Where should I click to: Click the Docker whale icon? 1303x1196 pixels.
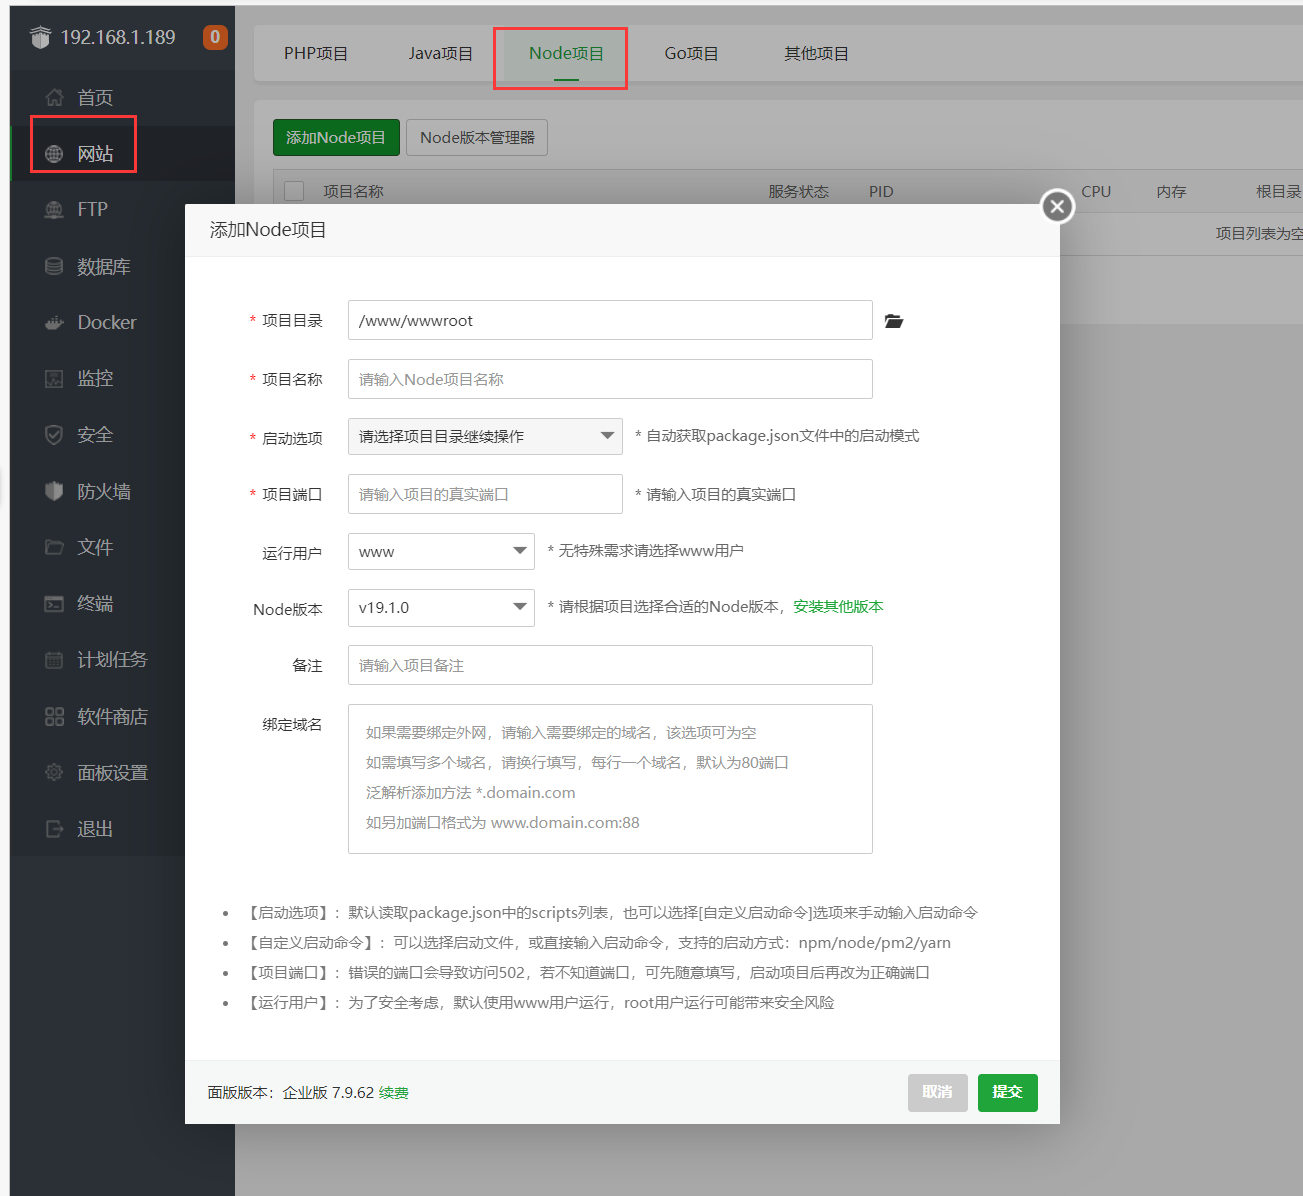click(54, 322)
